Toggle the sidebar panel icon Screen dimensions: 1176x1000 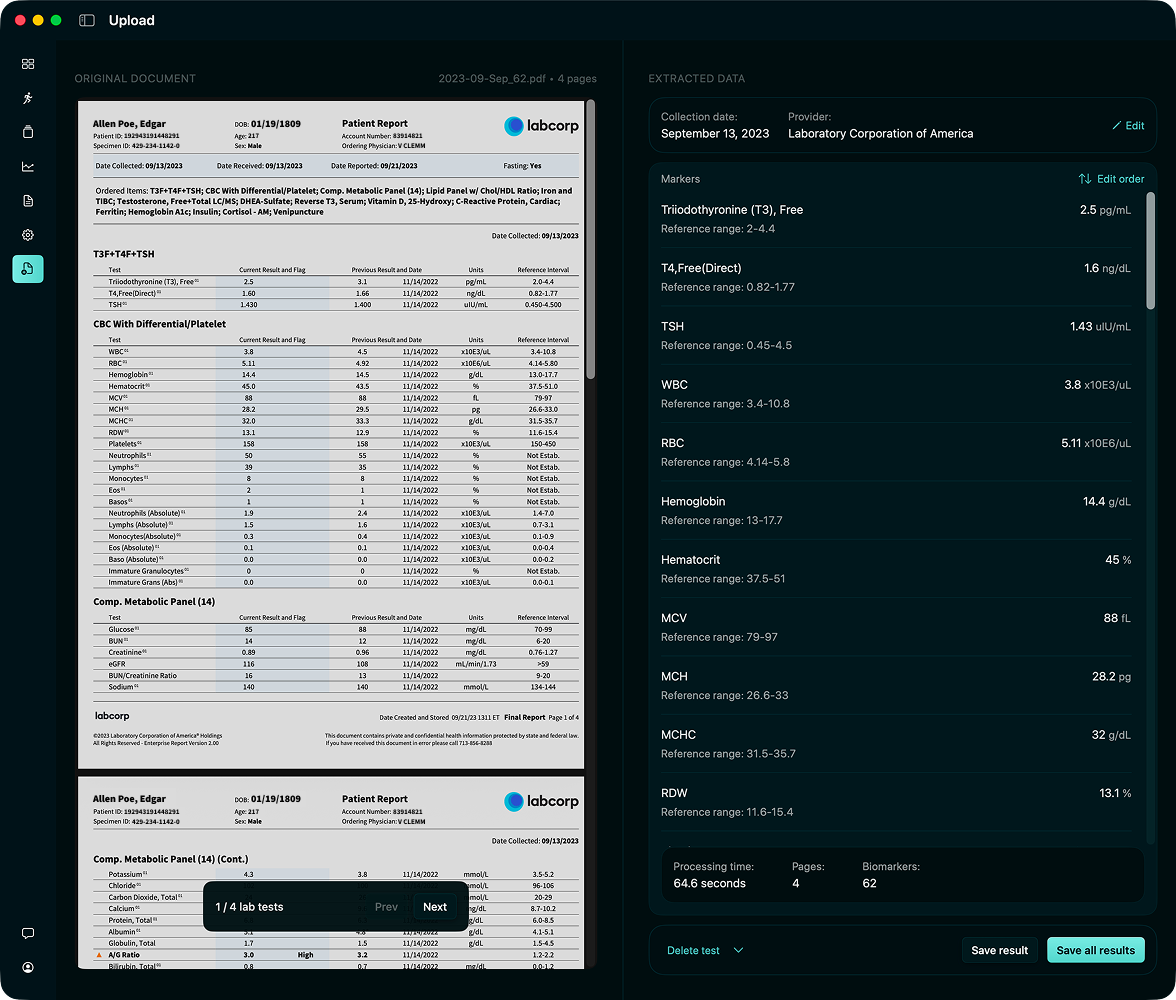[87, 20]
